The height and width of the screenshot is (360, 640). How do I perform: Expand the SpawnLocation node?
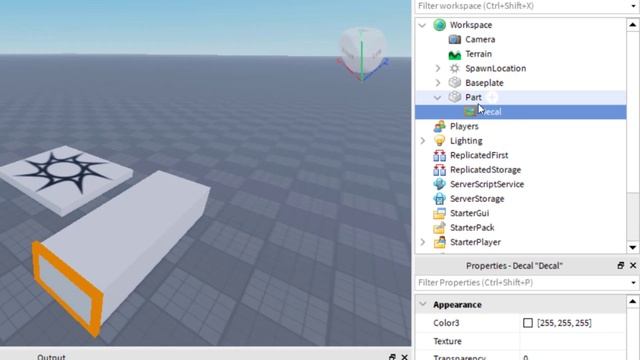coord(438,69)
